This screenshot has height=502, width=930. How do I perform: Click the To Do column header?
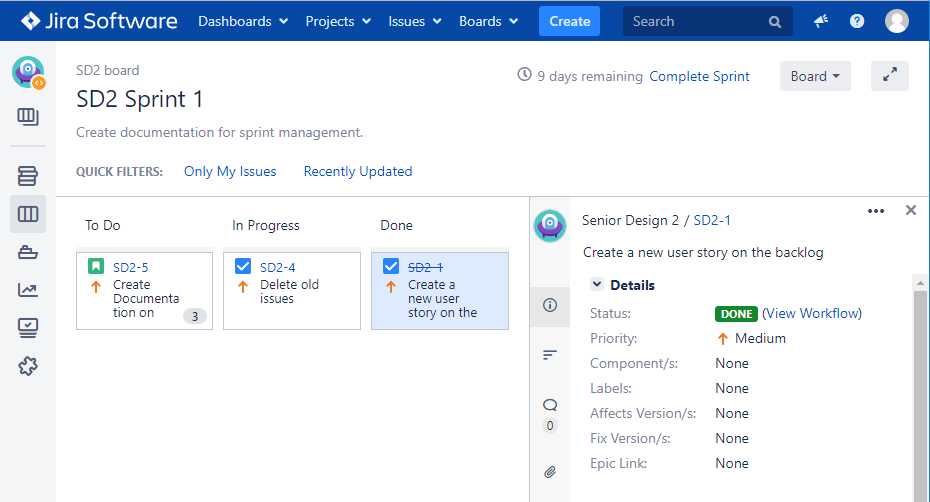coord(103,225)
